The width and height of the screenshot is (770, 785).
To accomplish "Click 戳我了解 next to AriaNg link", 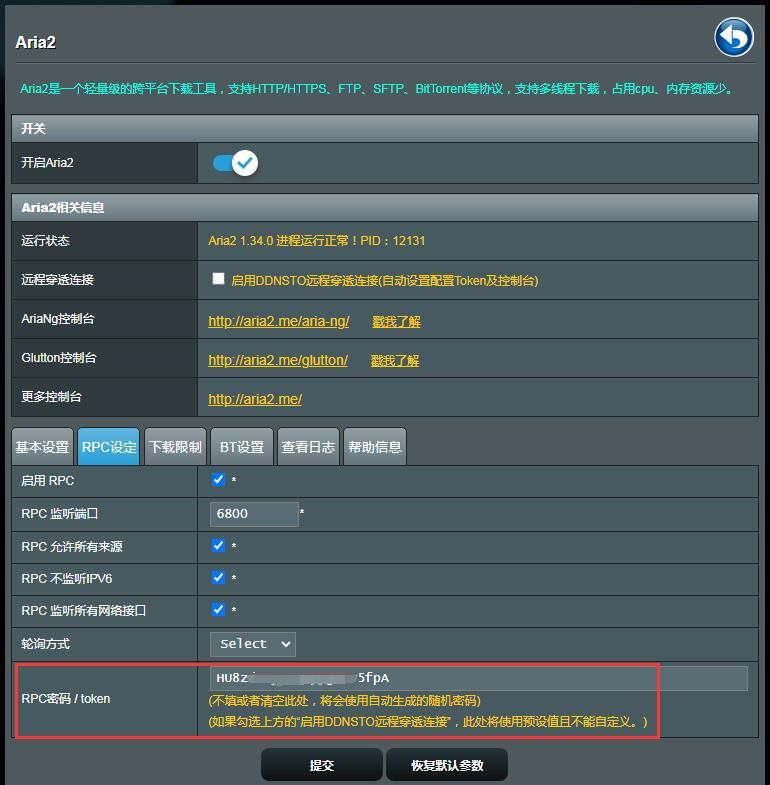I will (x=396, y=321).
